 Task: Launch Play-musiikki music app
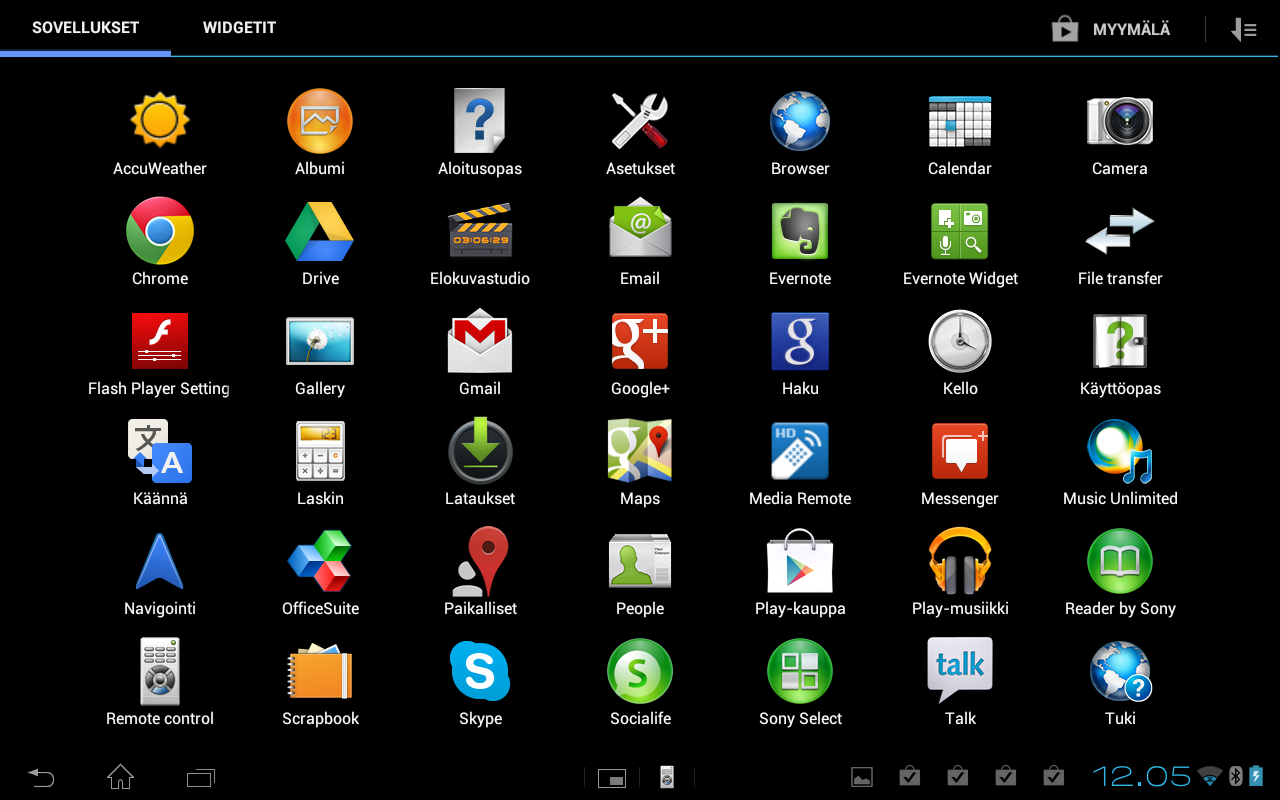pyautogui.click(x=960, y=561)
